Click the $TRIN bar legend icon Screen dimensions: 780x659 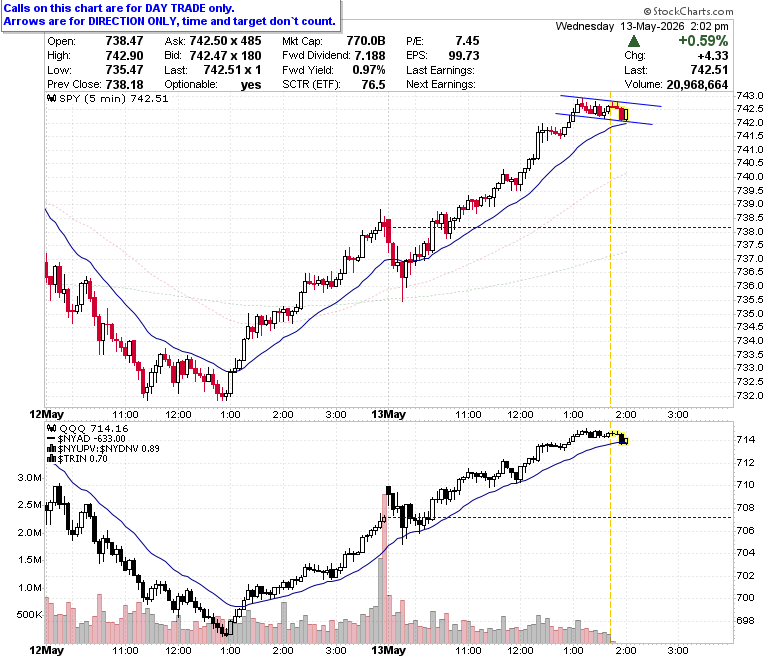click(x=51, y=459)
